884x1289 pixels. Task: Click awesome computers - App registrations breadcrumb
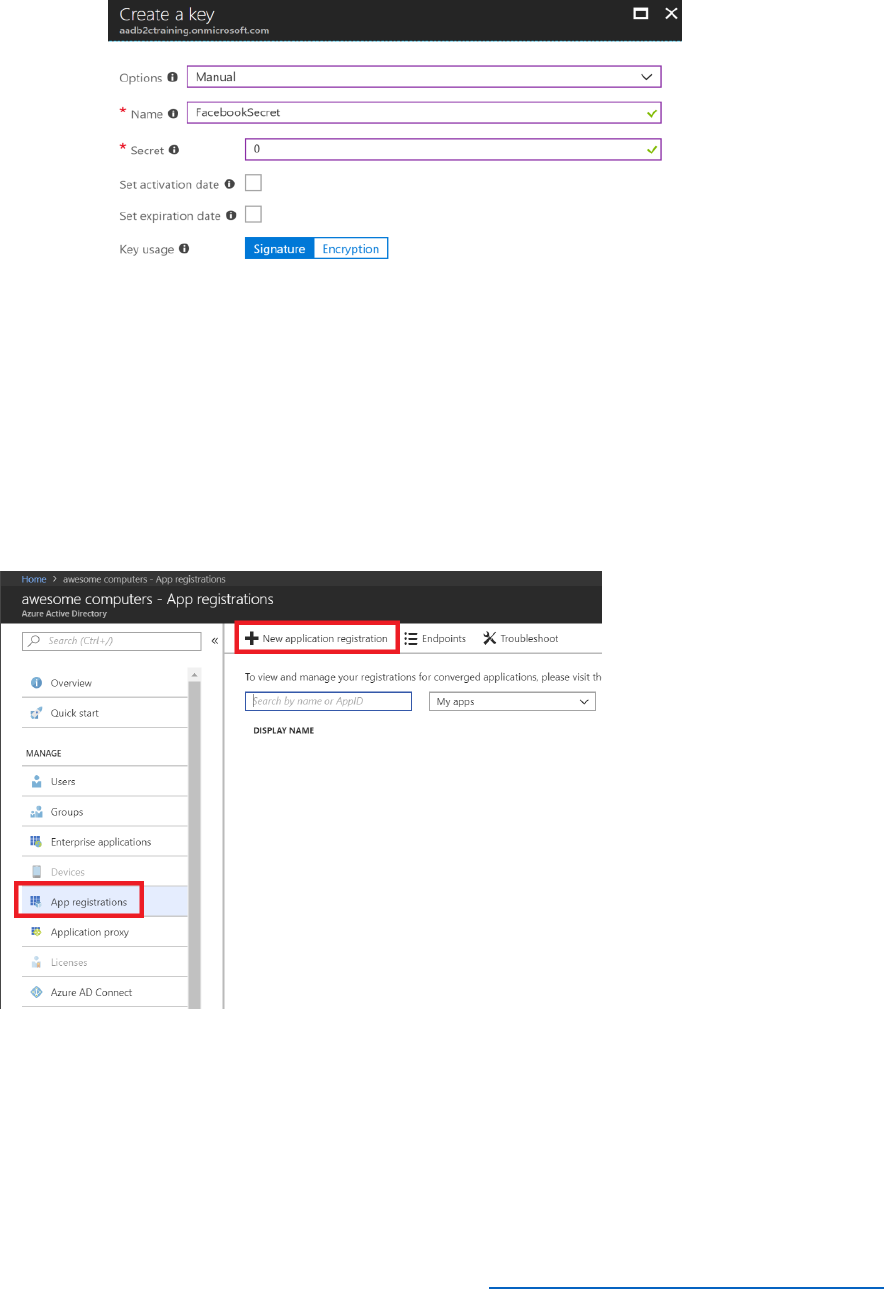click(144, 579)
